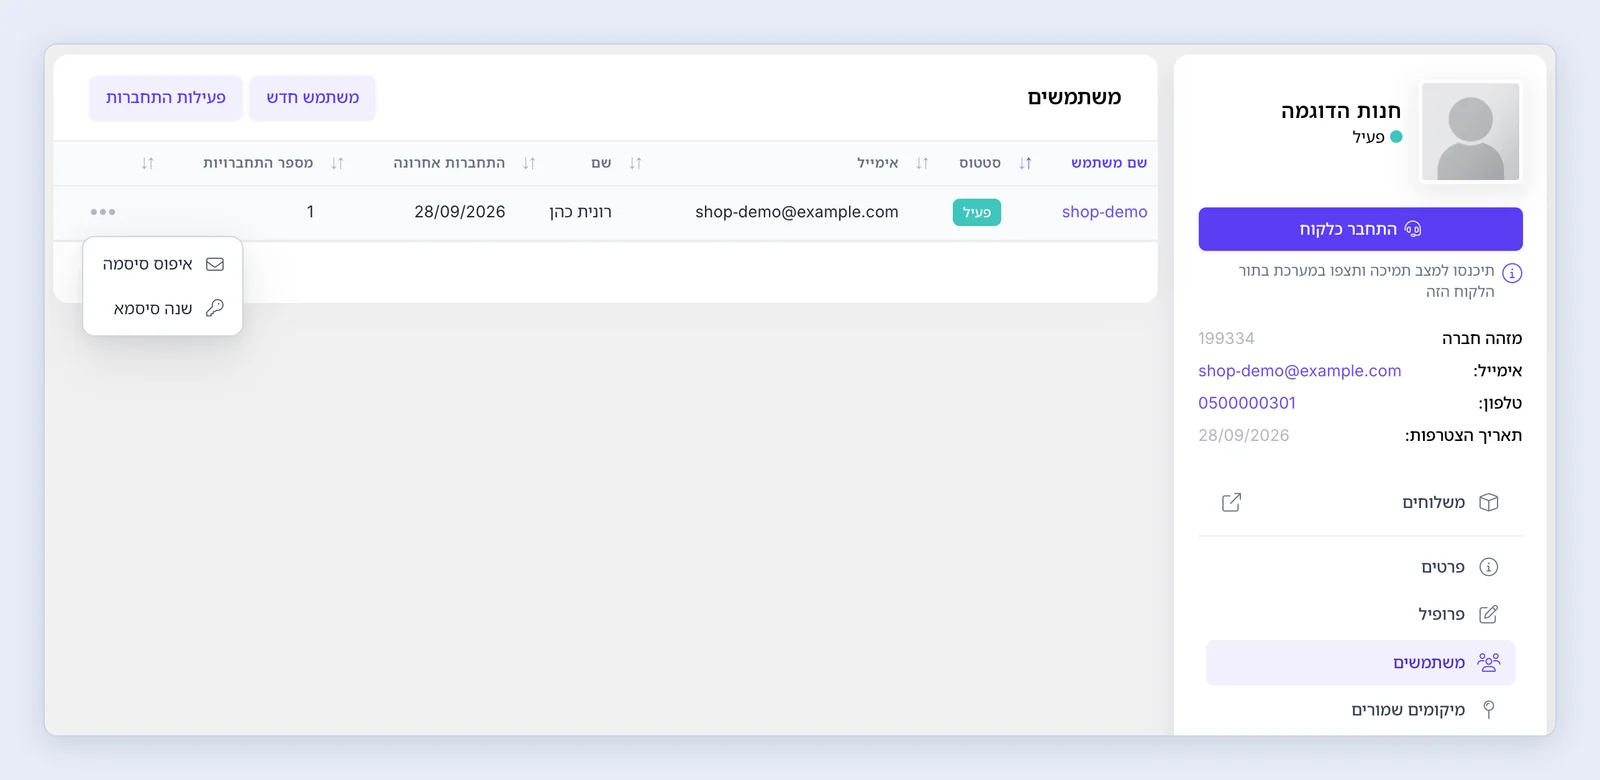Click the customer avatar thumbnail
This screenshot has width=1600, height=780.
(x=1471, y=132)
